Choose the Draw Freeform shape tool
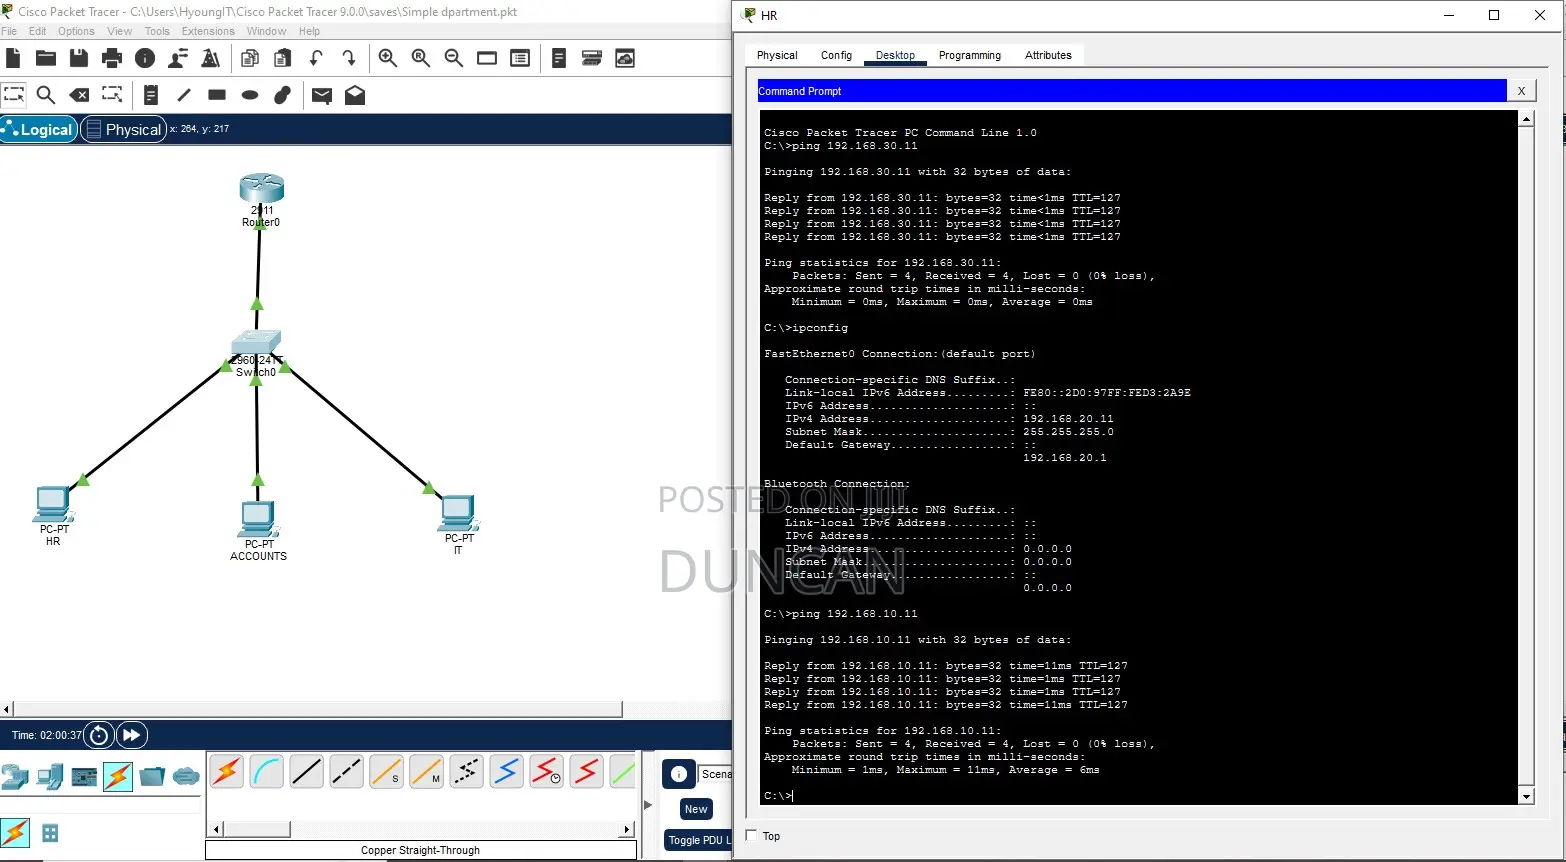 [283, 95]
